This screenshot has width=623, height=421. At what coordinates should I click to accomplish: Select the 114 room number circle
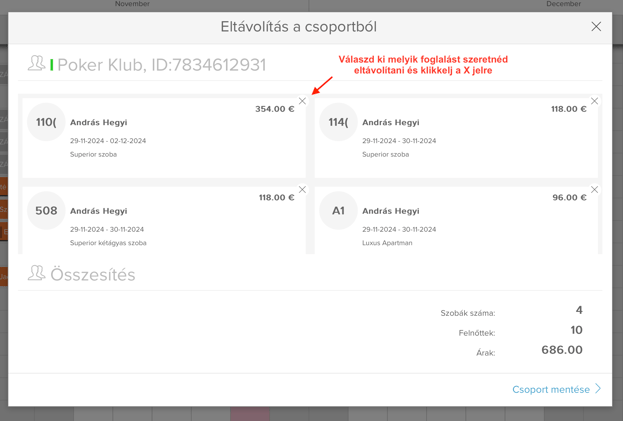pos(338,122)
